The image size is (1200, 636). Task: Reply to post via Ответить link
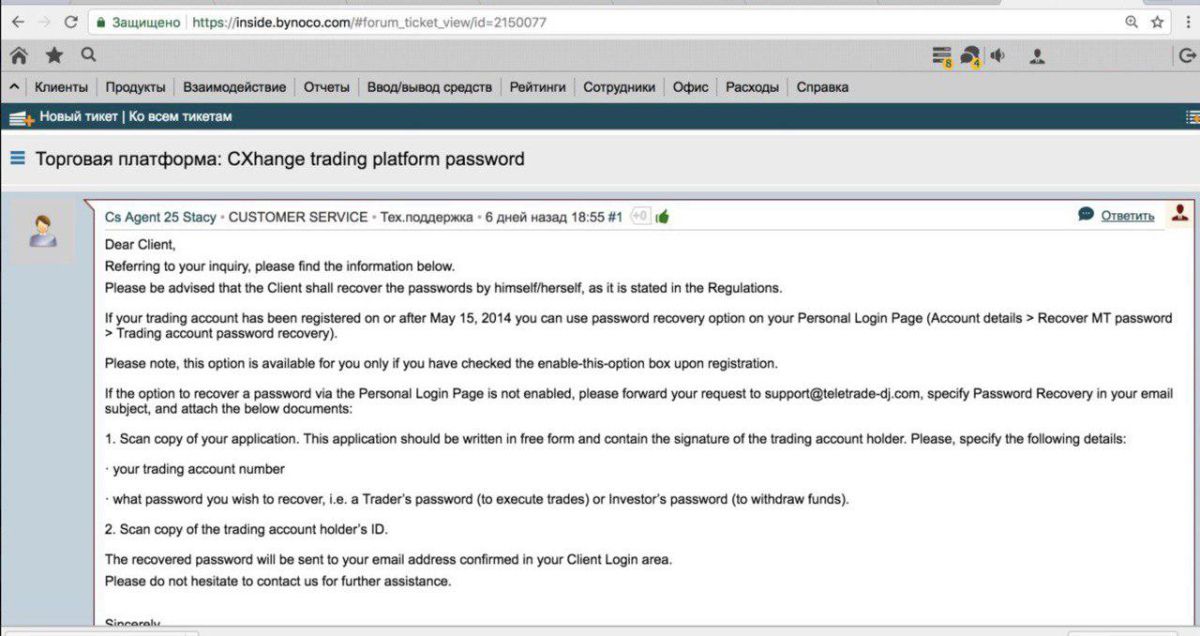tap(1127, 215)
